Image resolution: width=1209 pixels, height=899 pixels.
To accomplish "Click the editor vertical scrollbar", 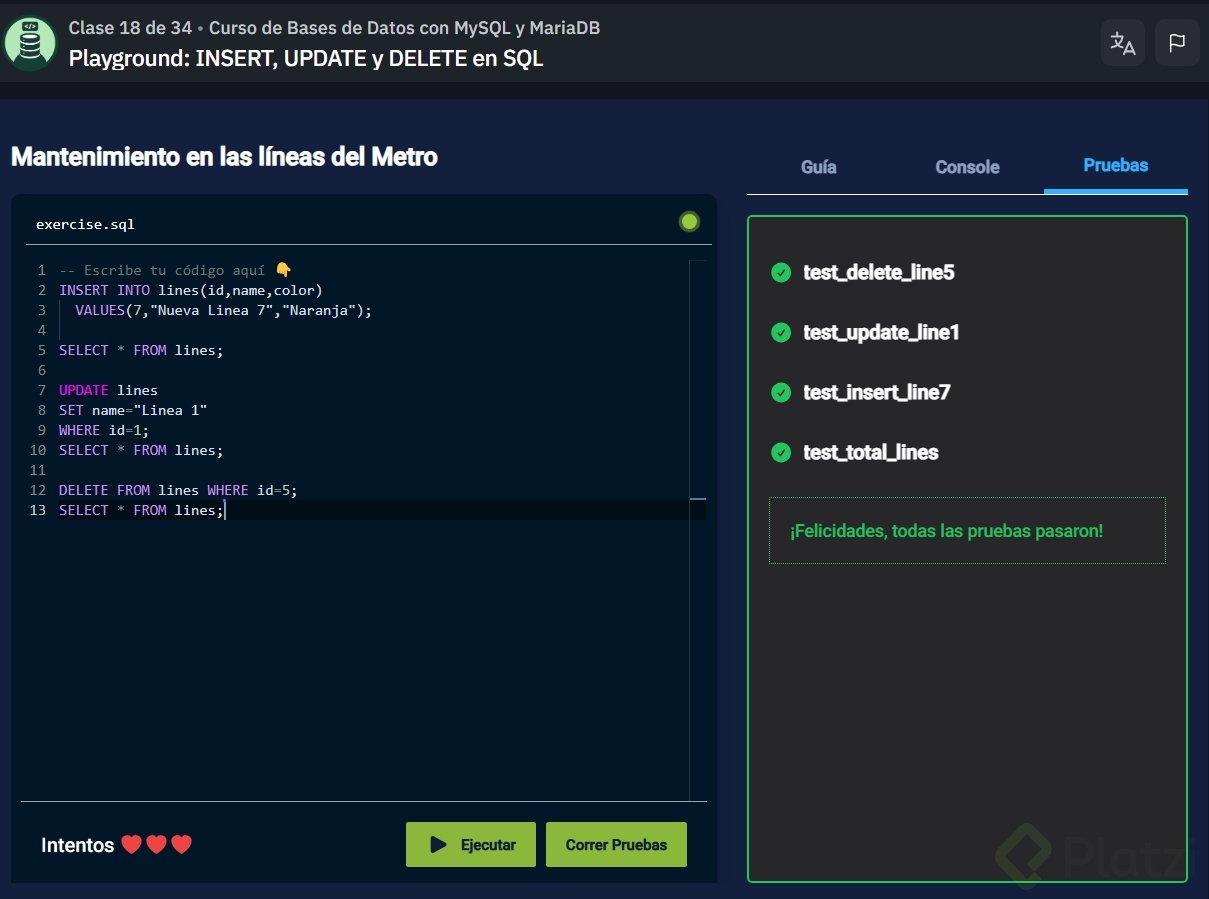I will click(x=698, y=530).
